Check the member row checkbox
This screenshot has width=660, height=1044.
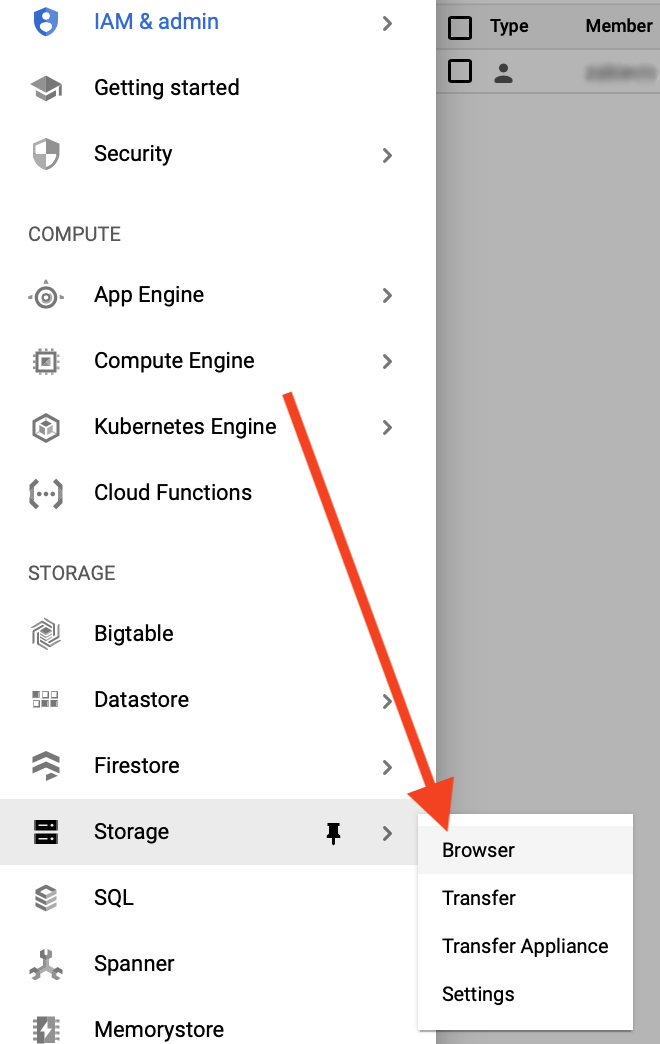pos(460,71)
